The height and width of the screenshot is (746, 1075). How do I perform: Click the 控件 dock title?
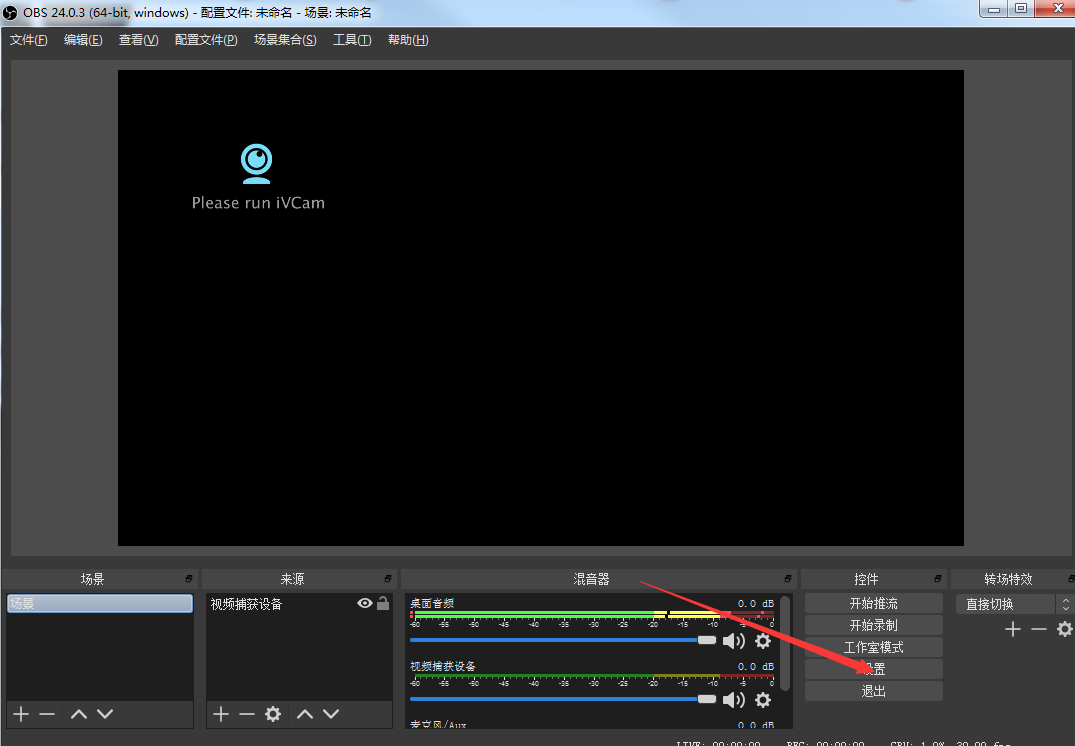tap(866, 579)
